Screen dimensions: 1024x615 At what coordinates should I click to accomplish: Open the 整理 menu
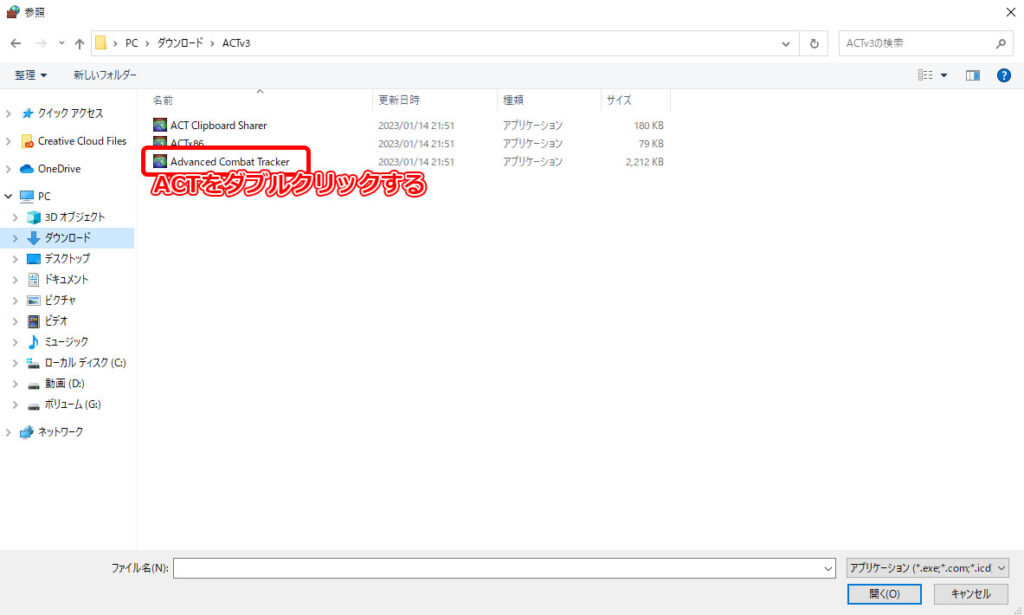pos(31,75)
